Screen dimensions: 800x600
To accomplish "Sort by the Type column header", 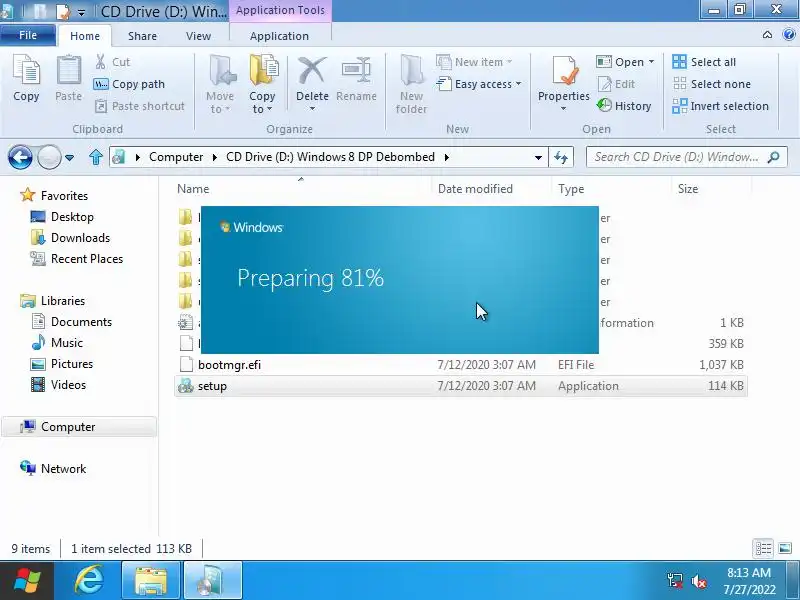I will pyautogui.click(x=571, y=189).
